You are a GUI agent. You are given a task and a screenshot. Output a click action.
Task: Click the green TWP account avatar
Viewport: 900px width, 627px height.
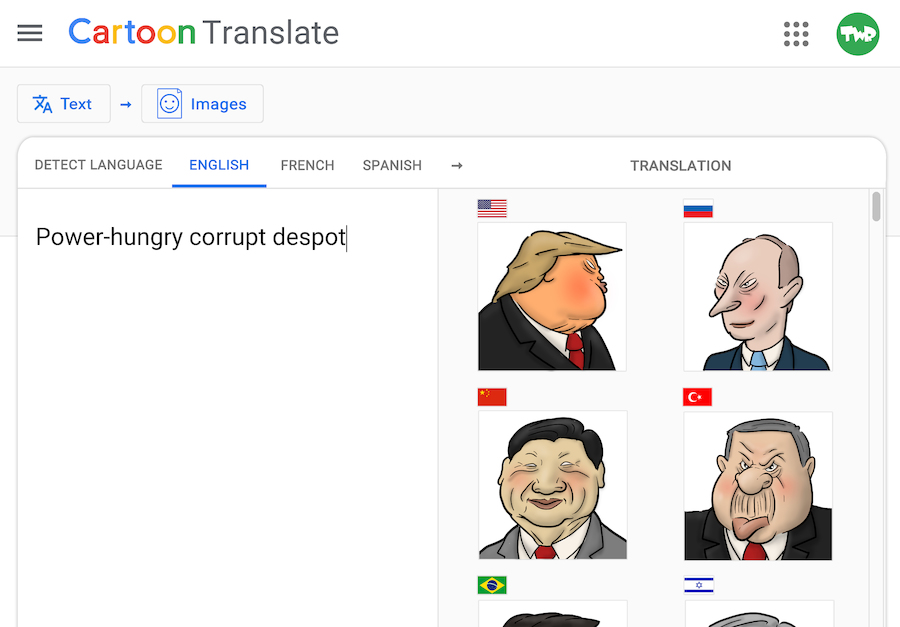tap(858, 34)
